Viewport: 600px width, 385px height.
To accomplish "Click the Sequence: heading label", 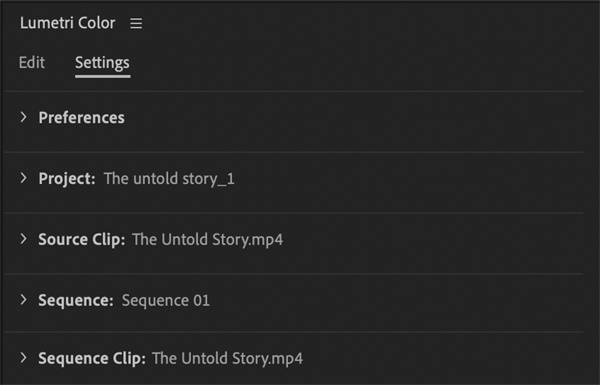I will [x=76, y=300].
